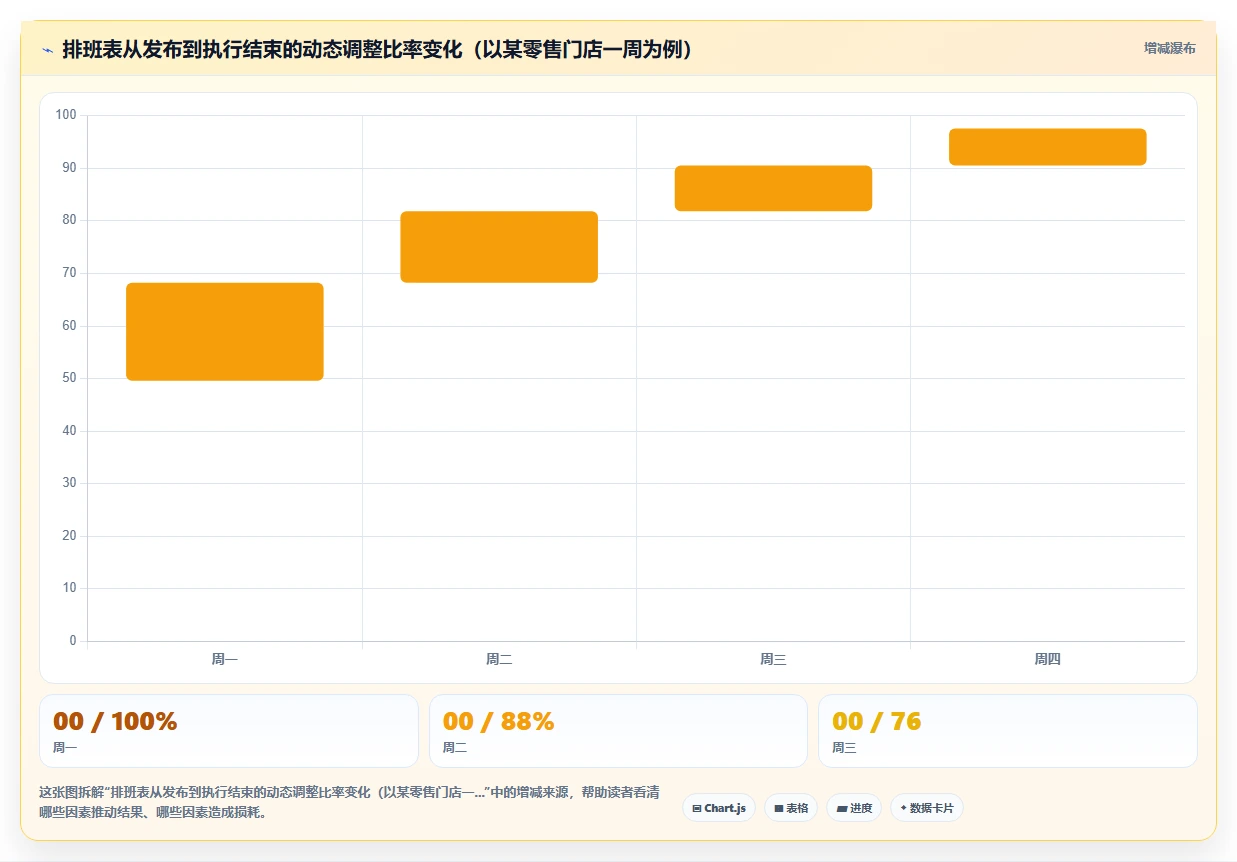This screenshot has width=1237, height=862.
Task: Click the chart title 排班表从发布到执行结束的动态调整比率变化
Action: pyautogui.click(x=377, y=49)
